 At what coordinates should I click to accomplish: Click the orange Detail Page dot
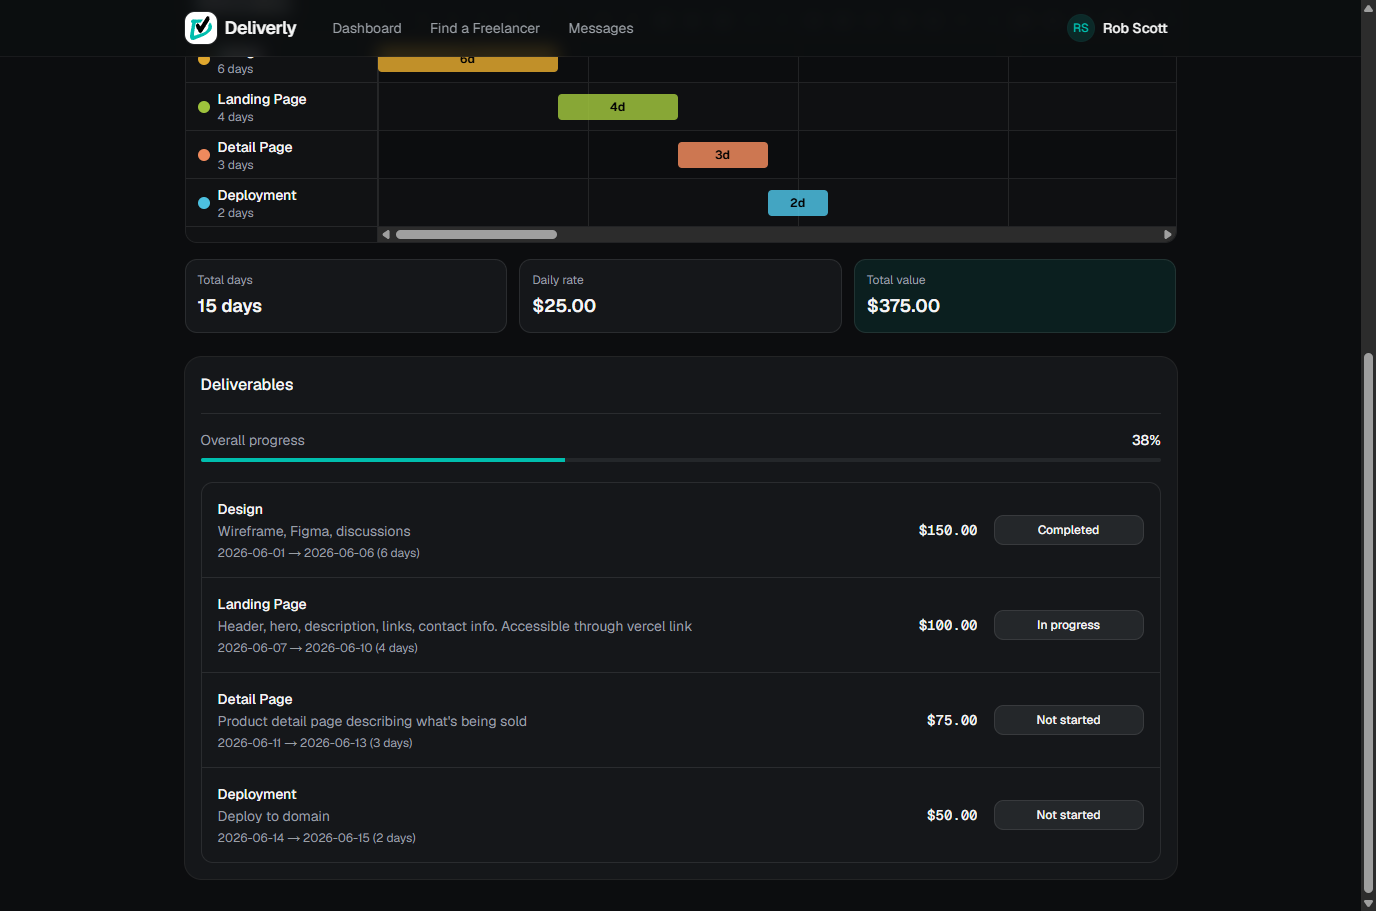[204, 155]
